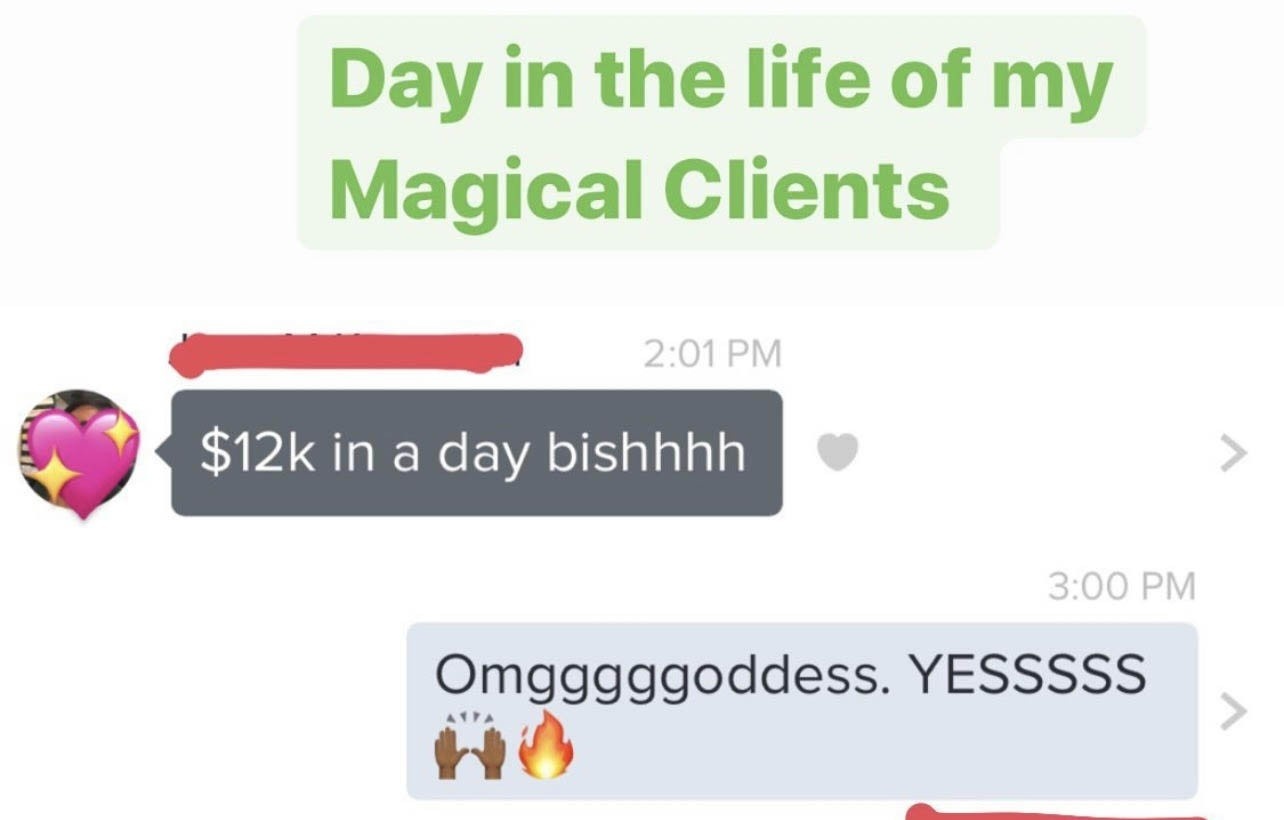The image size is (1284, 820).
Task: Expand details arrow beside Omggggoddess reply
Action: click(x=1234, y=712)
